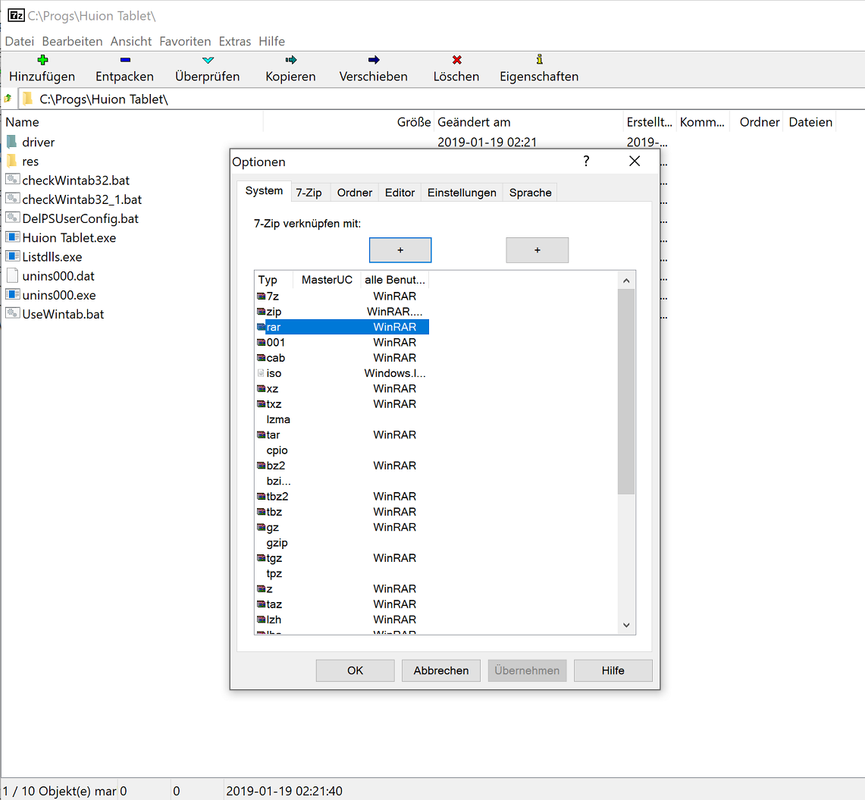
Task: Open the Ansicht menu
Action: coord(131,41)
